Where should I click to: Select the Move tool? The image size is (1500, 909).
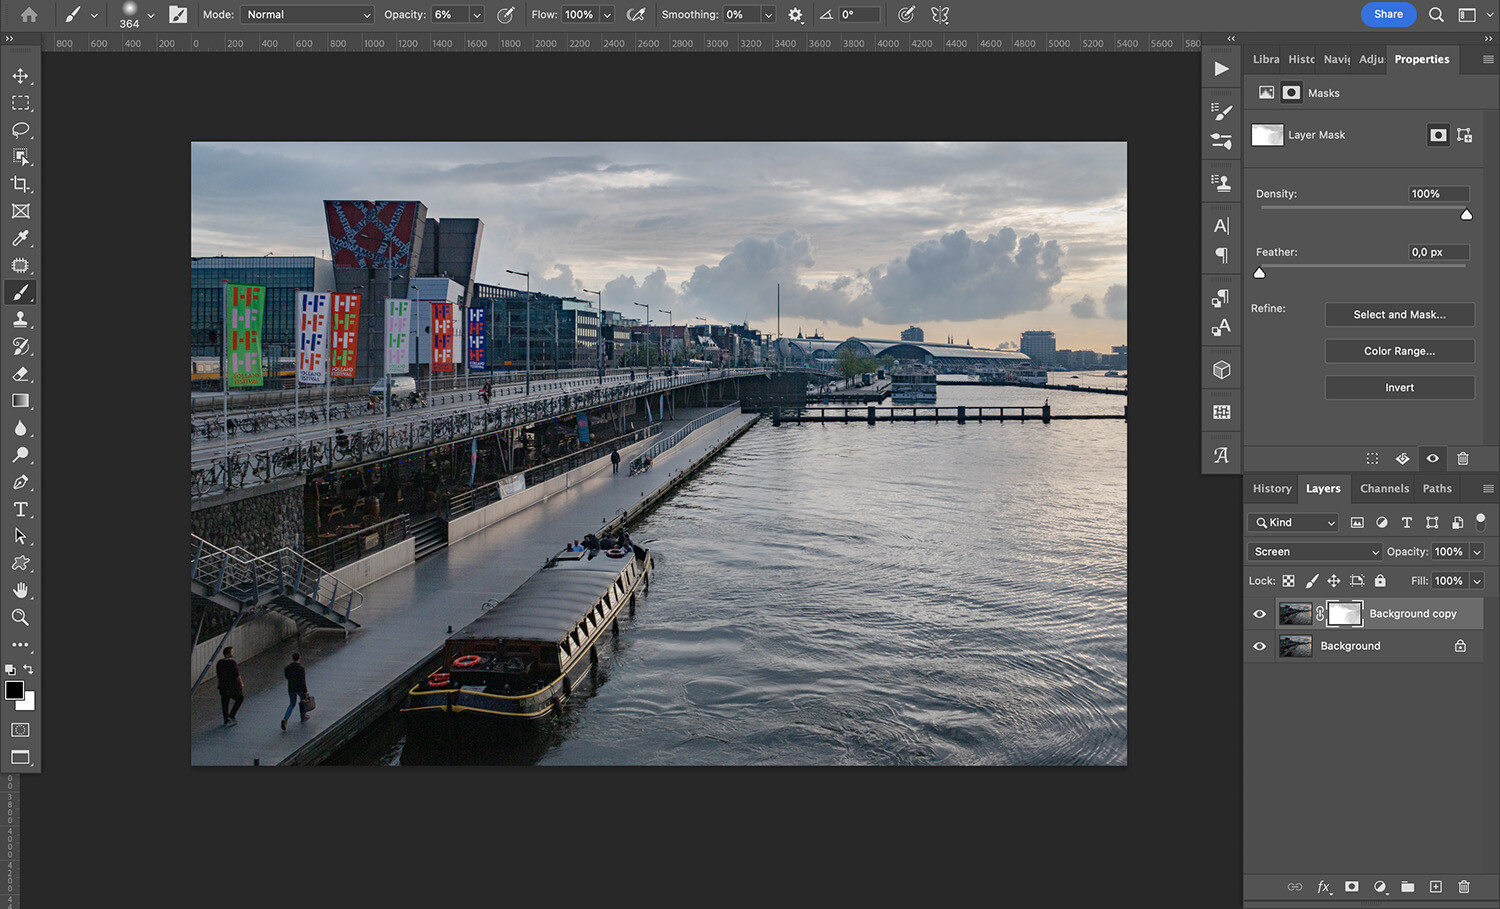[21, 75]
